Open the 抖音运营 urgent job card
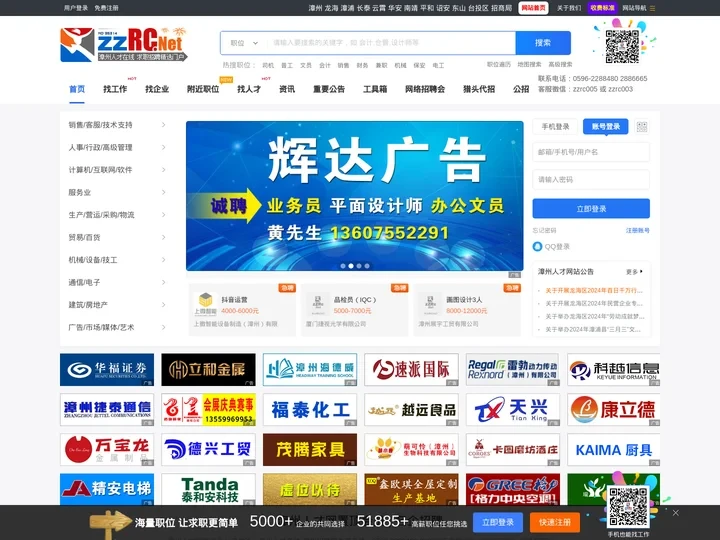Image resolution: width=720 pixels, height=540 pixels. click(x=242, y=310)
